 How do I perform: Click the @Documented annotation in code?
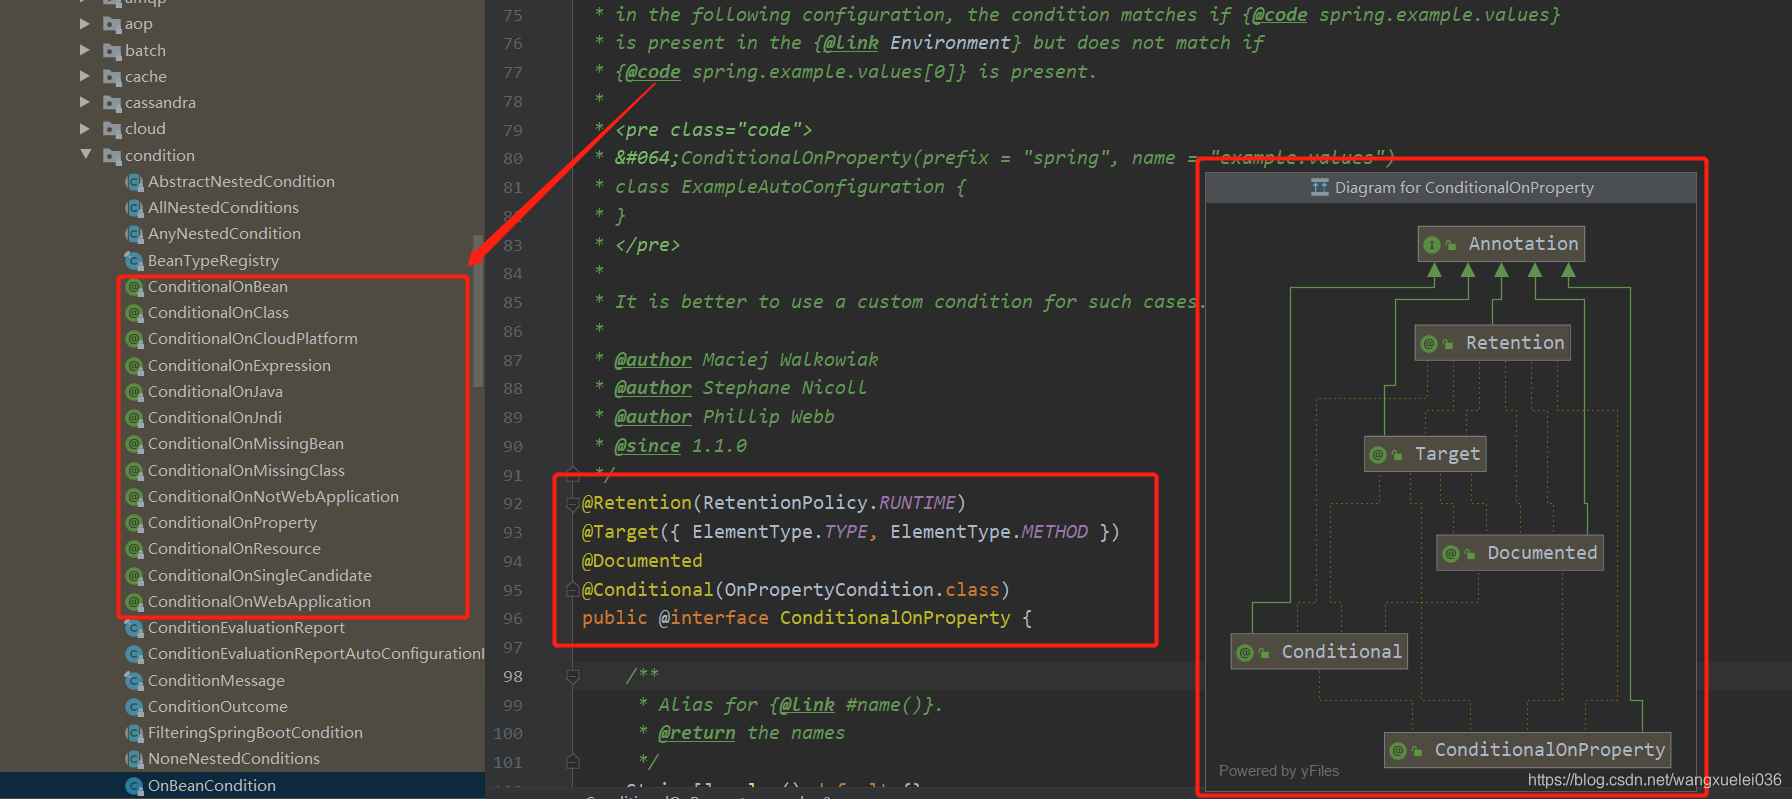point(642,561)
